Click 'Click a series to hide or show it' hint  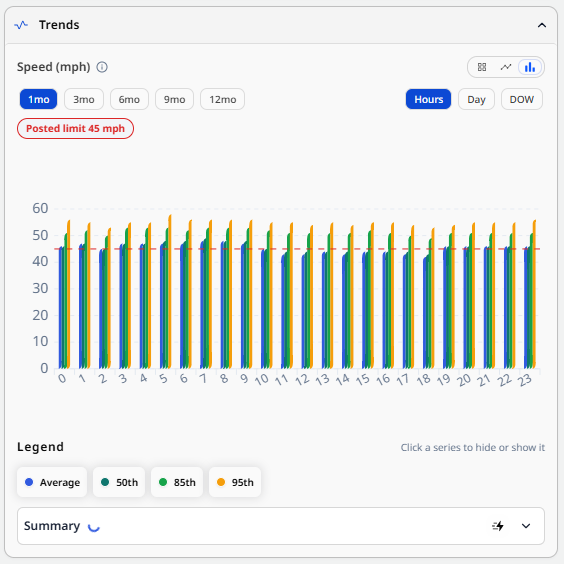473,447
